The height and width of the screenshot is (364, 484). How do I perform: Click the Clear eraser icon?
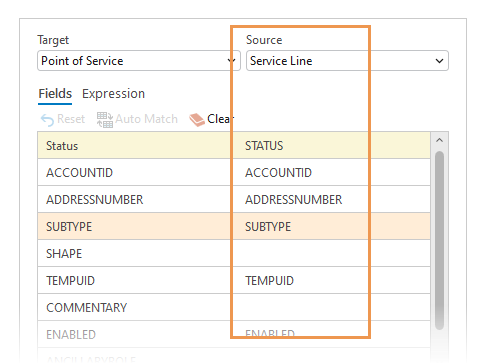197,120
